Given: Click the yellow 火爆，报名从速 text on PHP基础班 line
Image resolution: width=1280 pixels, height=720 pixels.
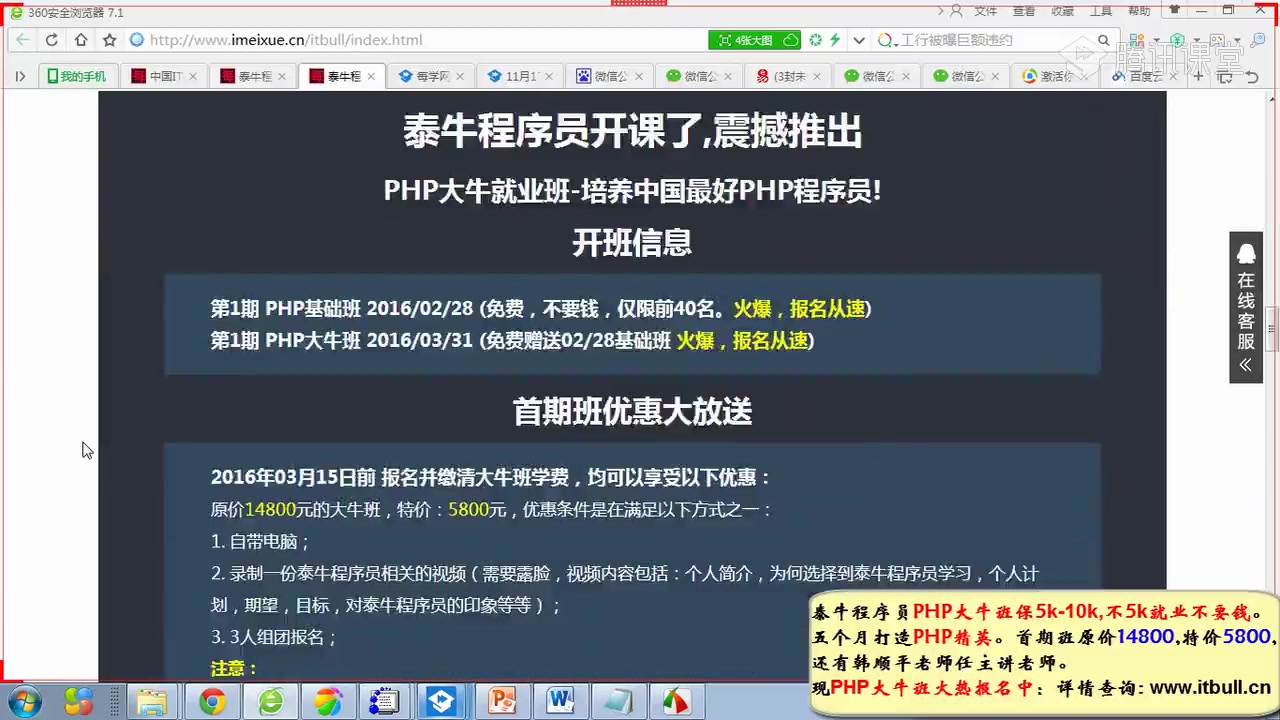Looking at the screenshot, I should pos(799,308).
